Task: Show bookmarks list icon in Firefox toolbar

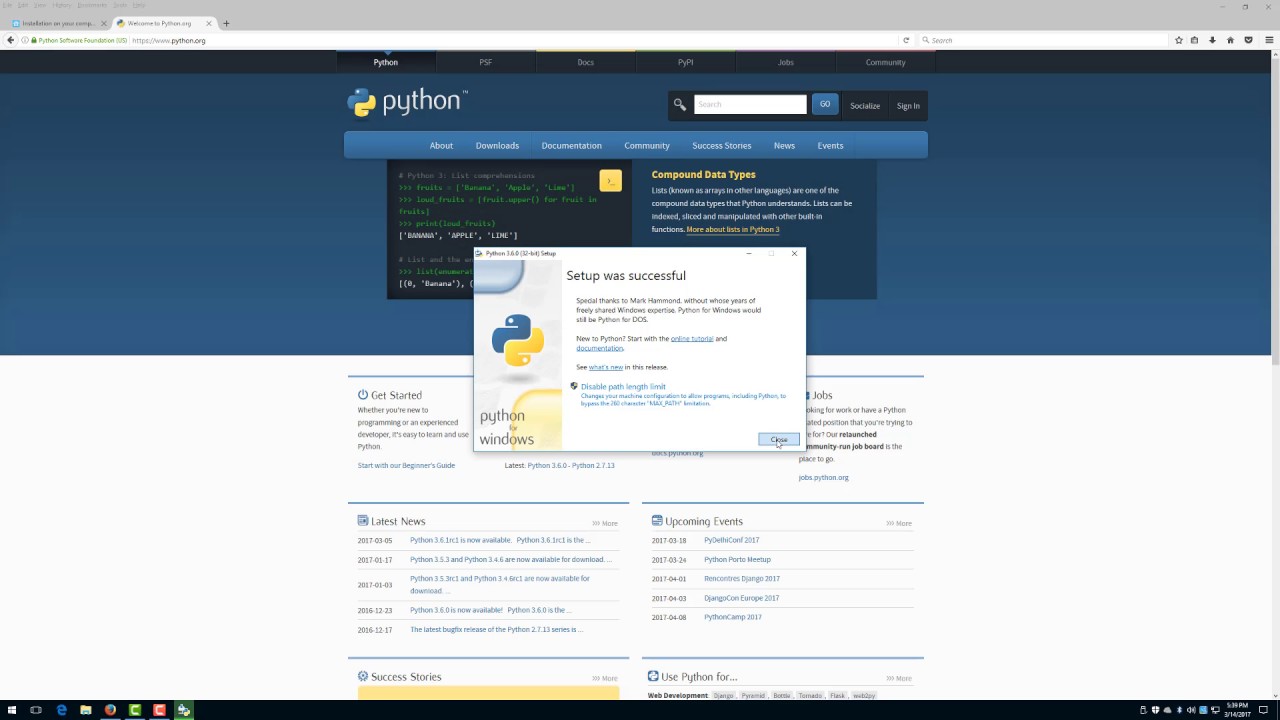Action: [x=1195, y=40]
